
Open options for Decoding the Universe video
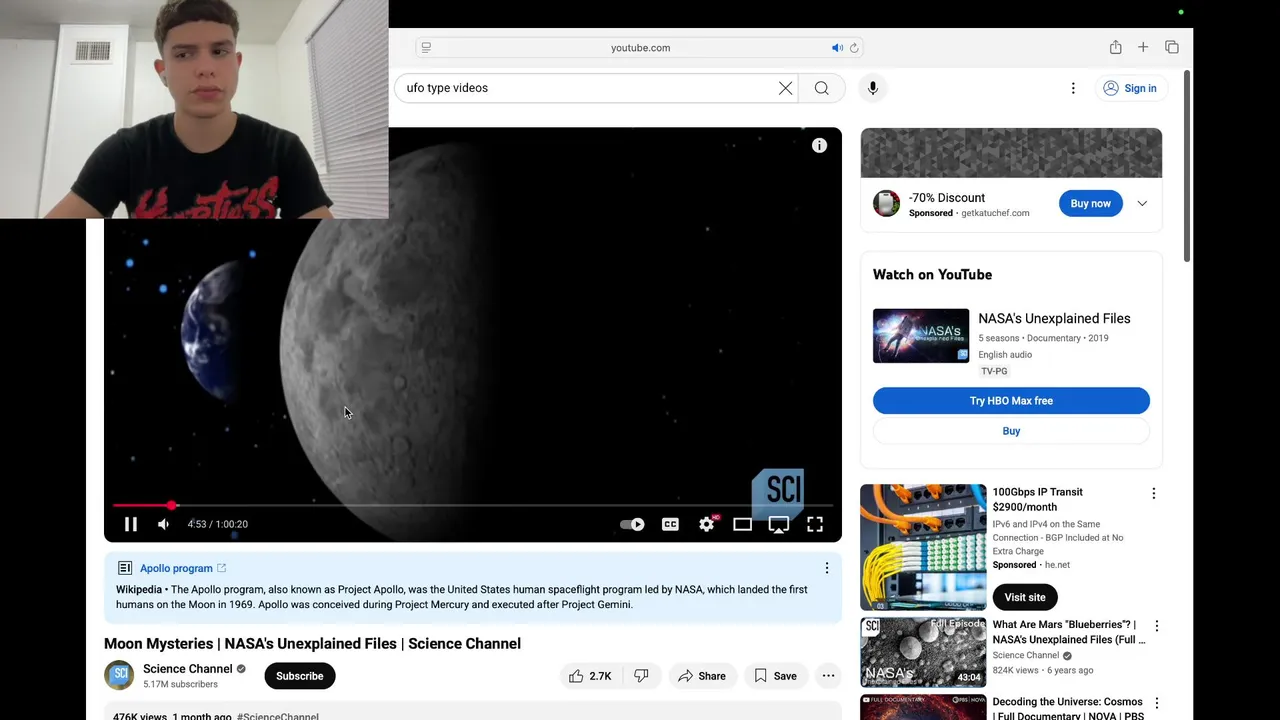click(1157, 703)
